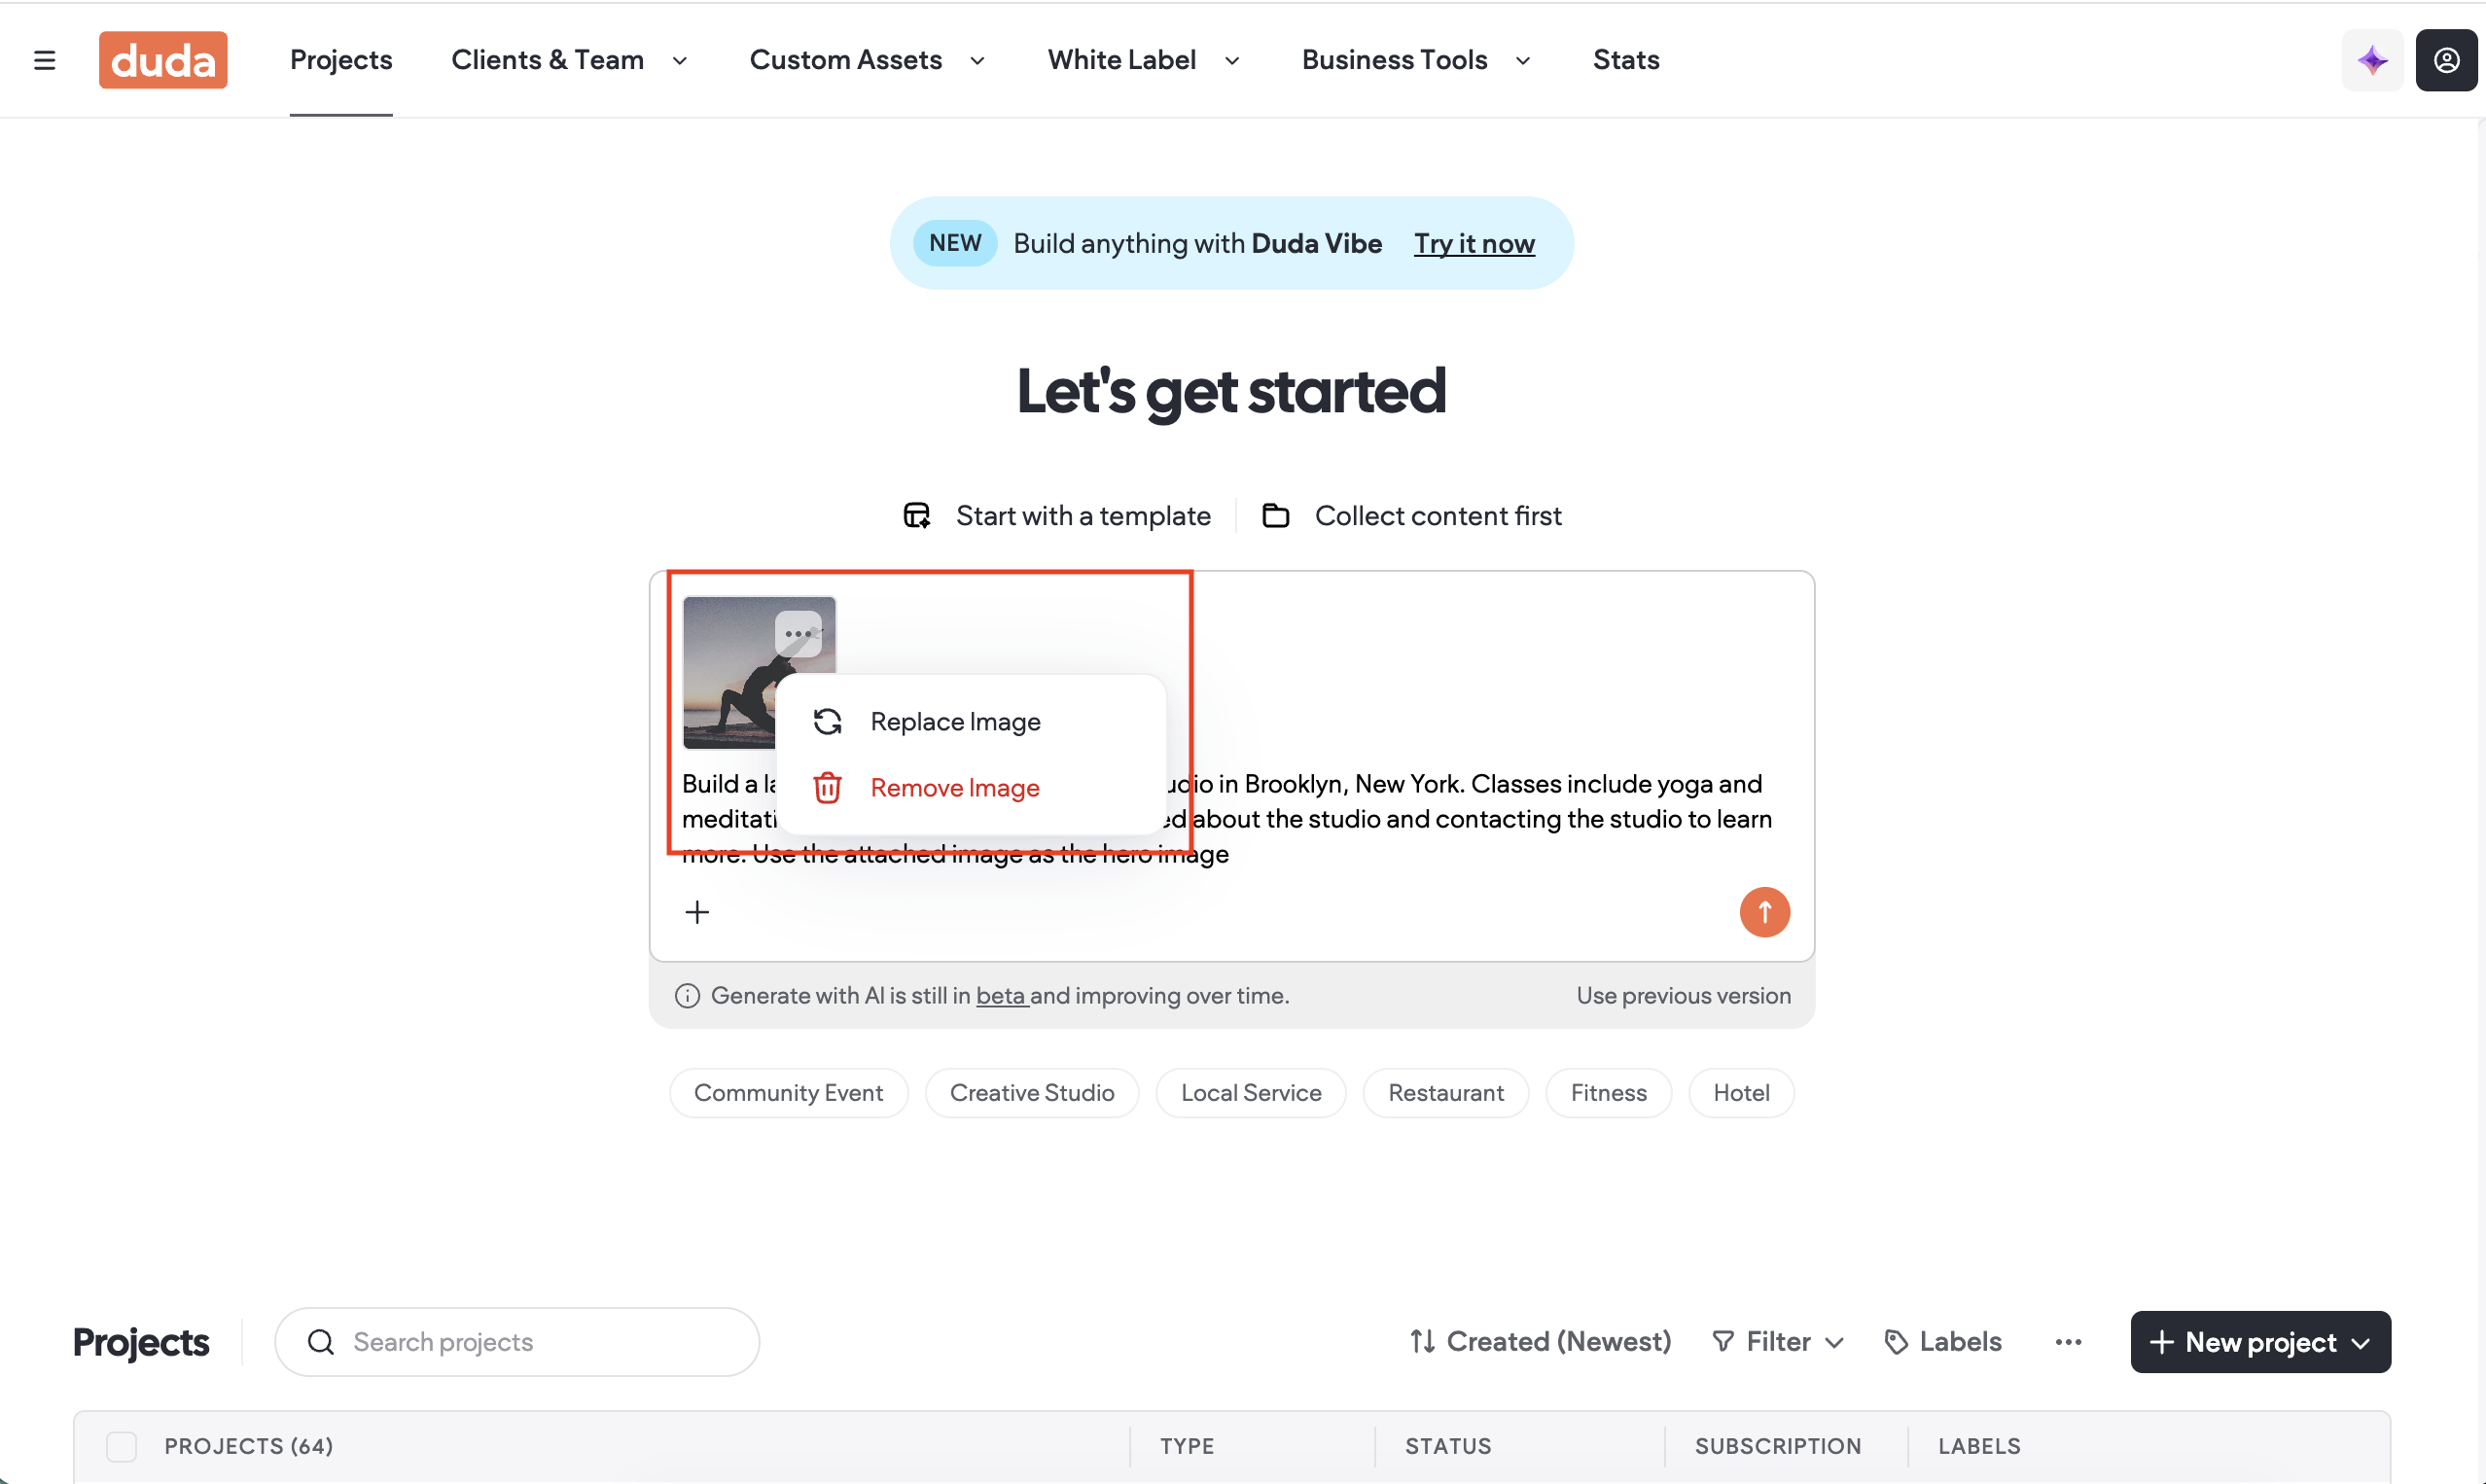The height and width of the screenshot is (1484, 2486).
Task: Toggle the select-all projects checkbox
Action: click(x=121, y=1446)
